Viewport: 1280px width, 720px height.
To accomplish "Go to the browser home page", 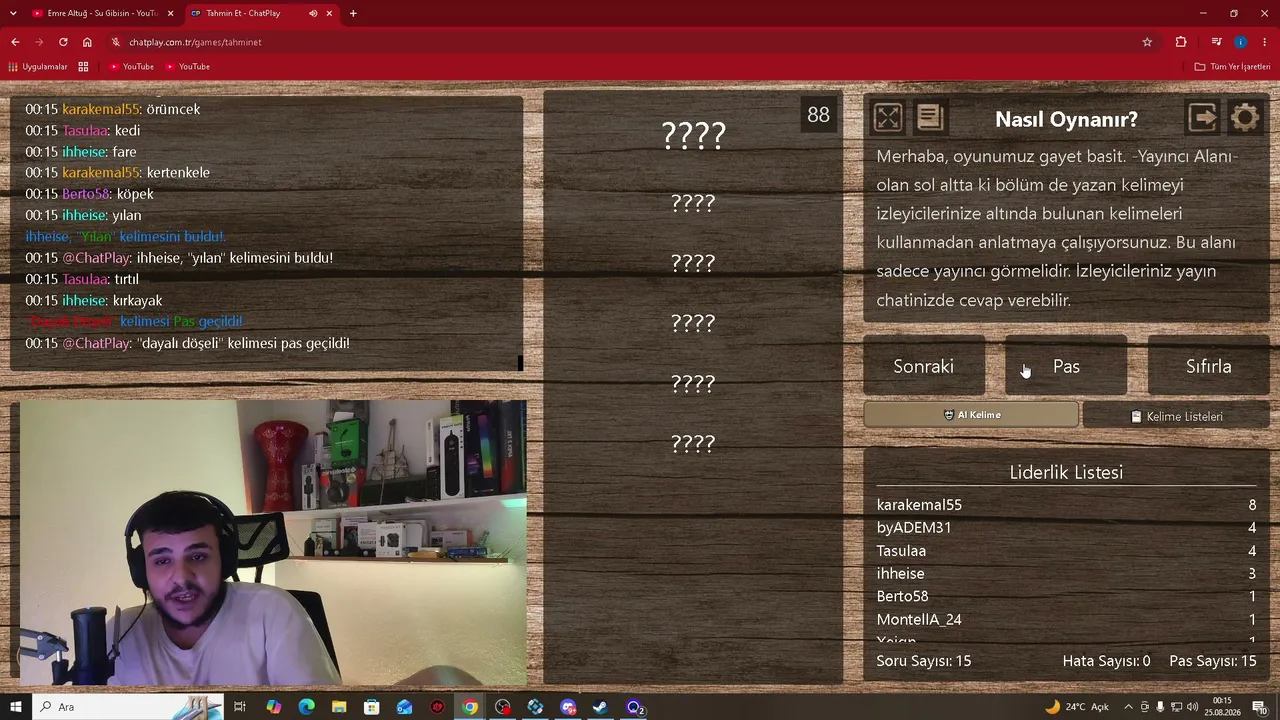I will coord(87,42).
